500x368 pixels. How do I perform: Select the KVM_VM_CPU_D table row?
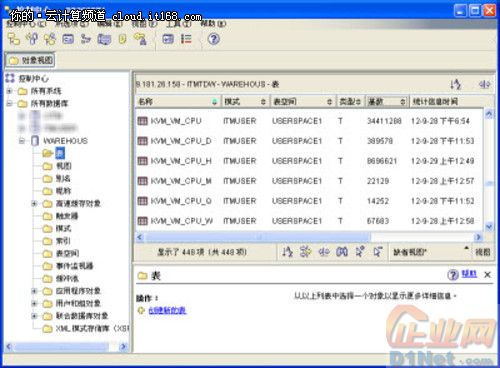[309, 141]
